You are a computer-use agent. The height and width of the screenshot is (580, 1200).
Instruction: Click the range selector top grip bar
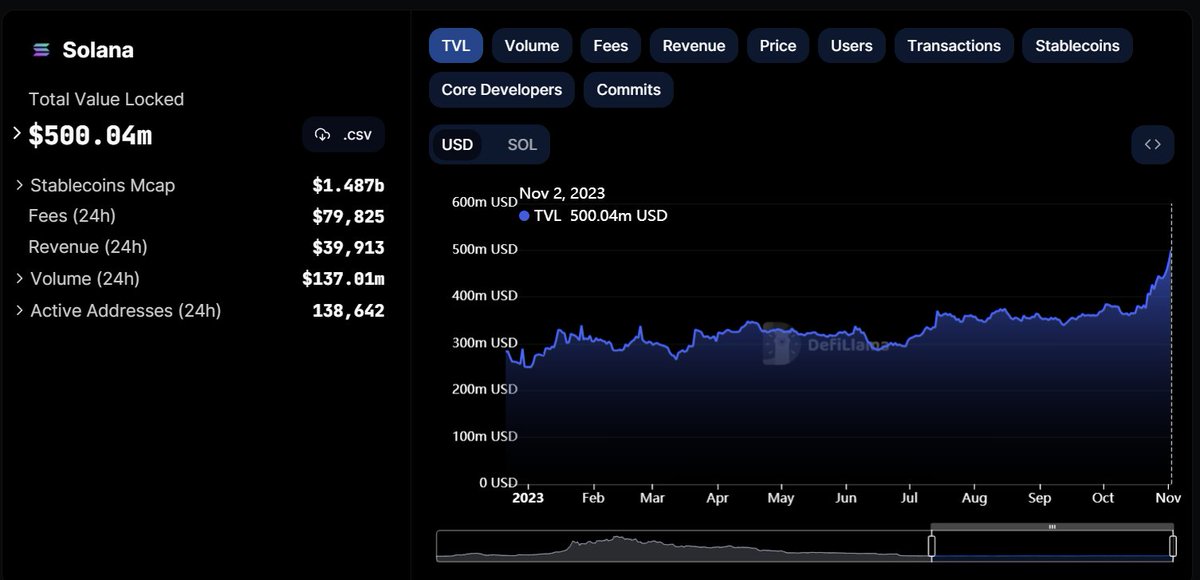pos(1052,527)
